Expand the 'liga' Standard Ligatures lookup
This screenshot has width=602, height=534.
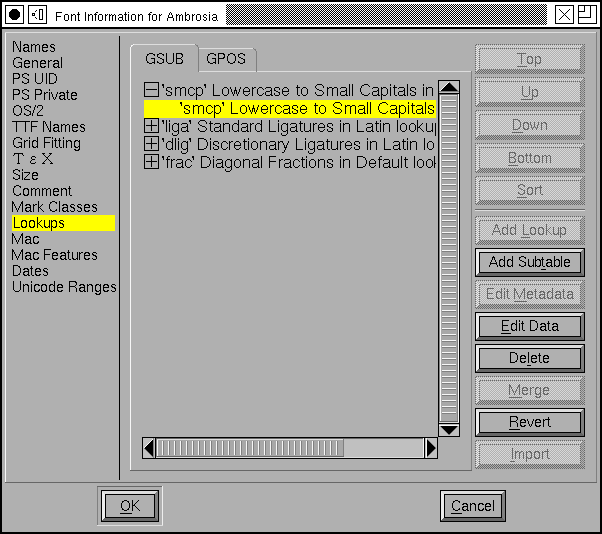[151, 127]
